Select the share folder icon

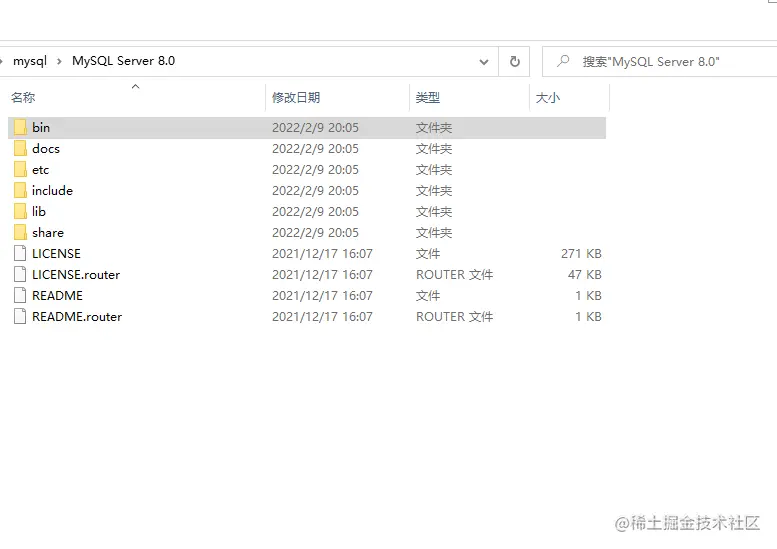tap(20, 232)
